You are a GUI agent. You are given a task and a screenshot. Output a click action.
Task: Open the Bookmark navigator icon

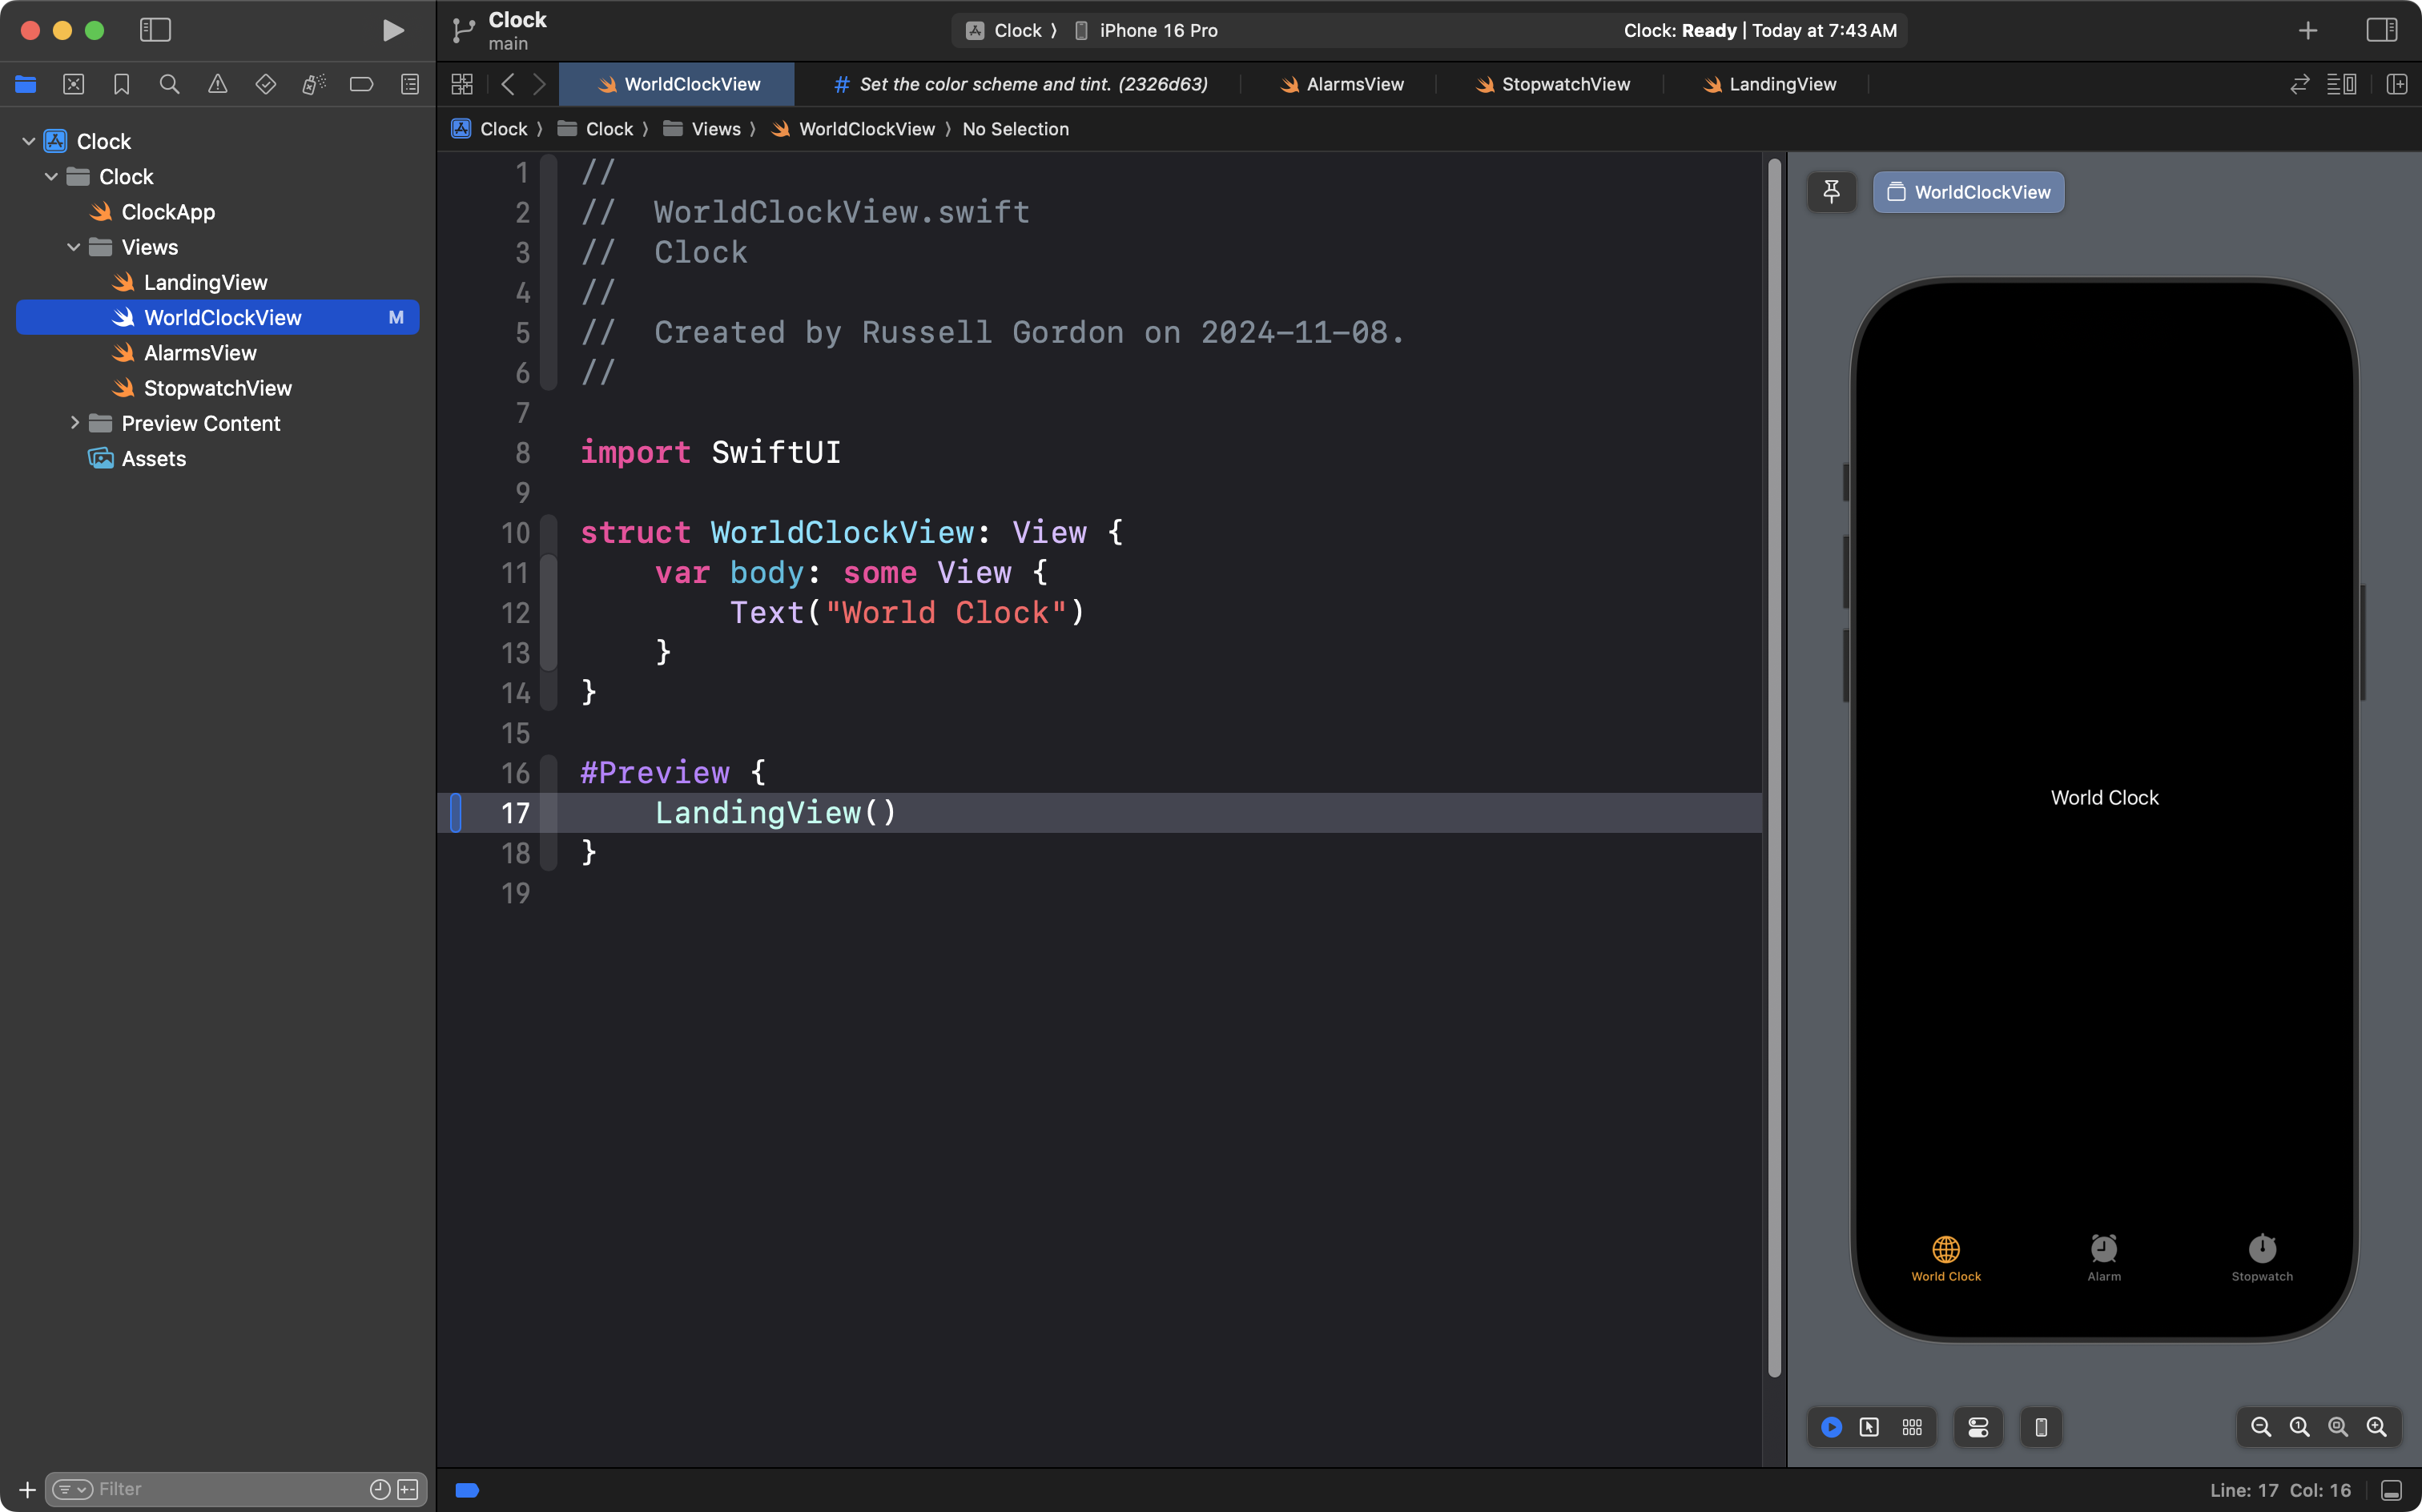tap(121, 84)
